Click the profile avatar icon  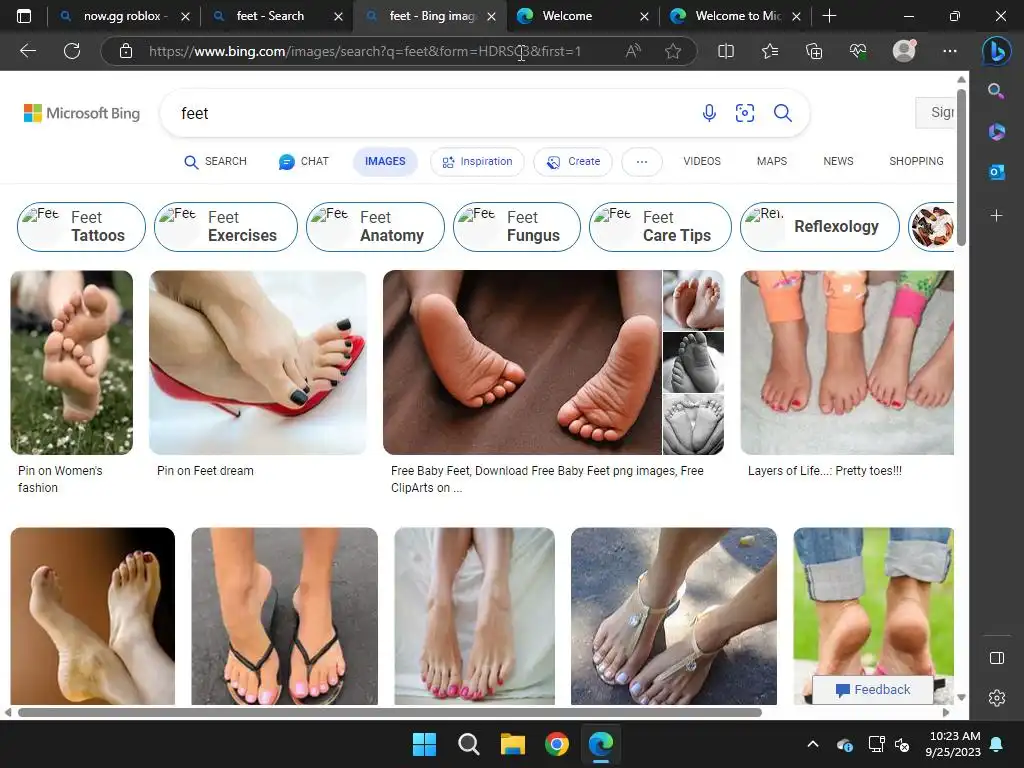point(904,51)
